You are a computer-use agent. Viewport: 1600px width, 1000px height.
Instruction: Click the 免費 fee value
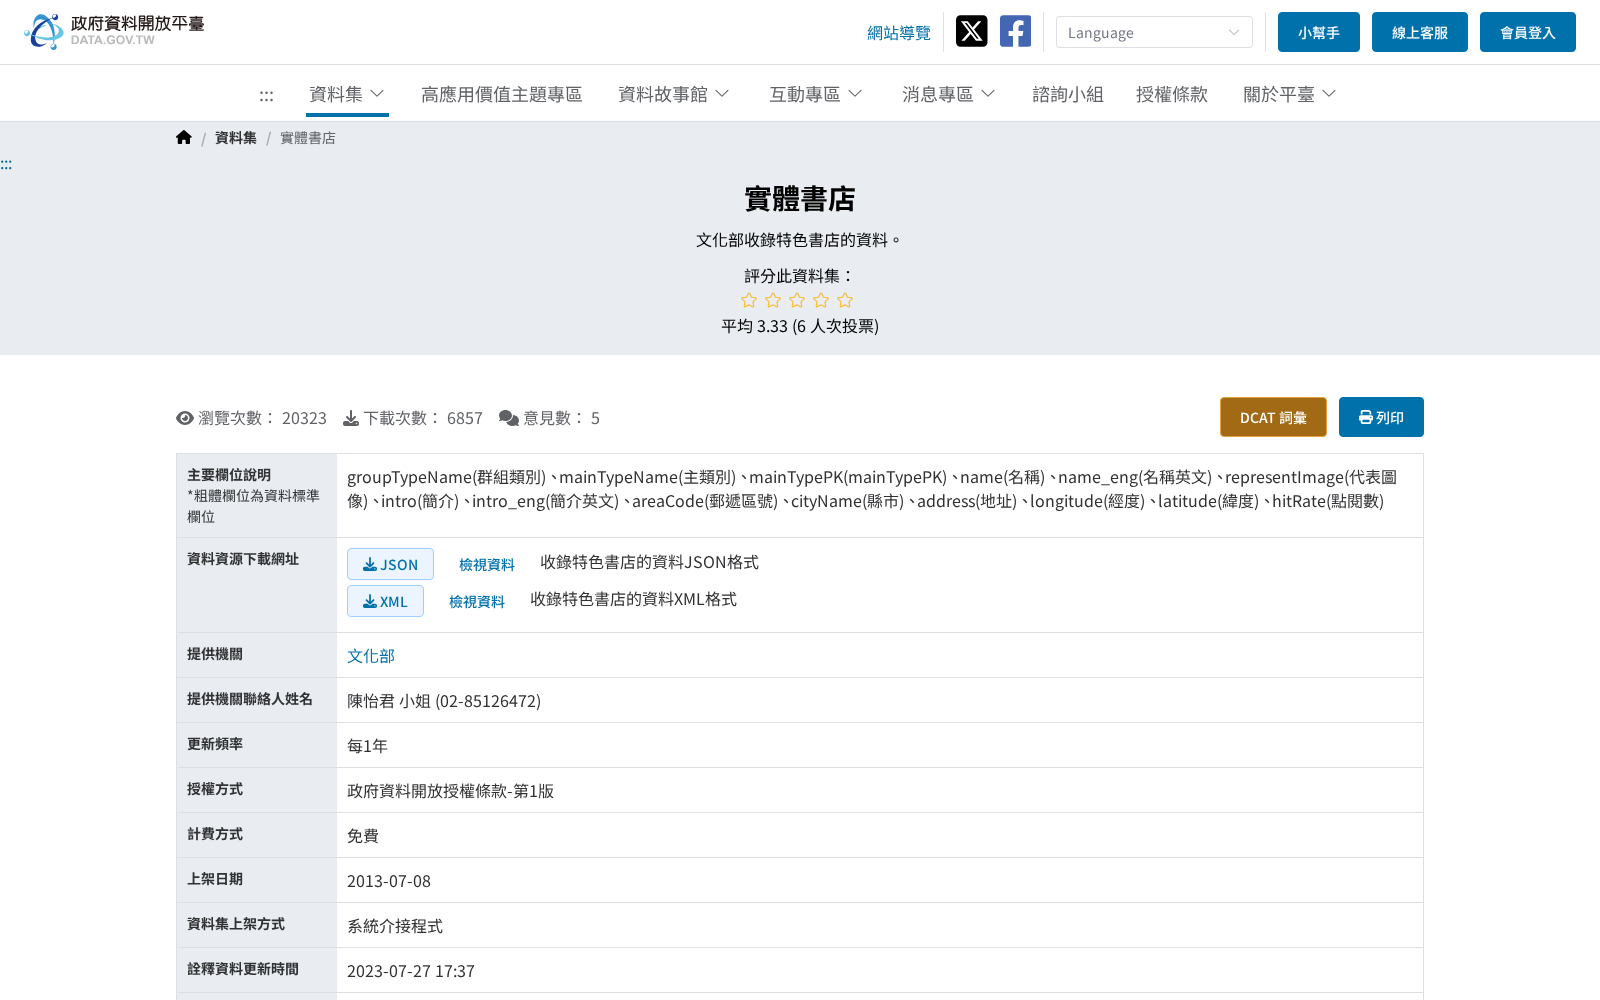363,836
